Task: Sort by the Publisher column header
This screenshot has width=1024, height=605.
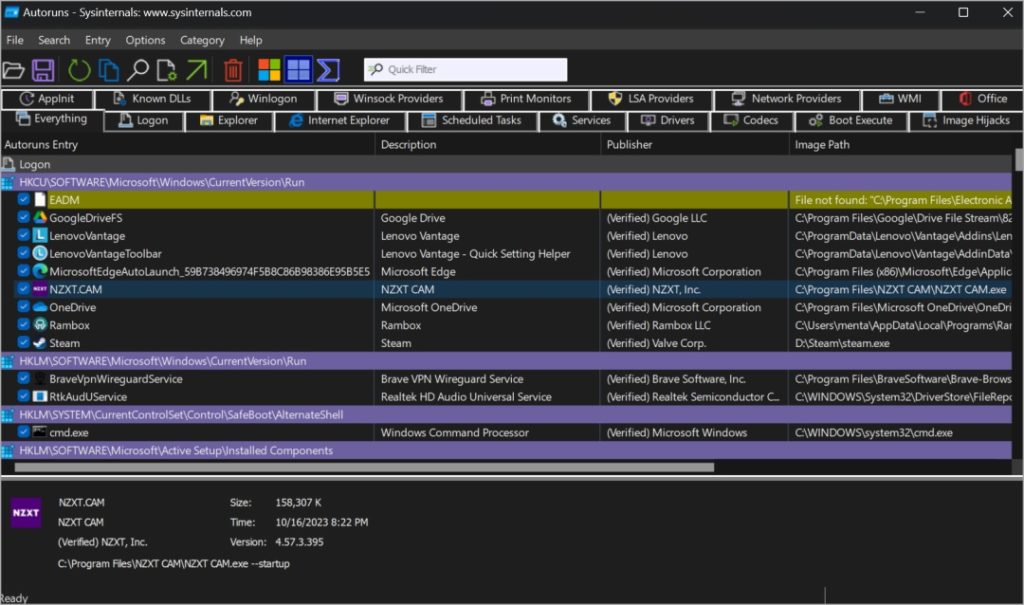Action: click(630, 145)
